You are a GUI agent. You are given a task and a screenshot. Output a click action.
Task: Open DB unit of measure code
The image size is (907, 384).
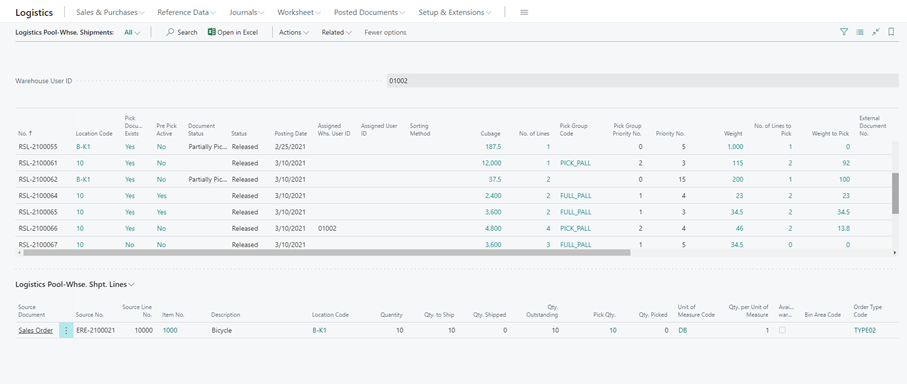(683, 330)
